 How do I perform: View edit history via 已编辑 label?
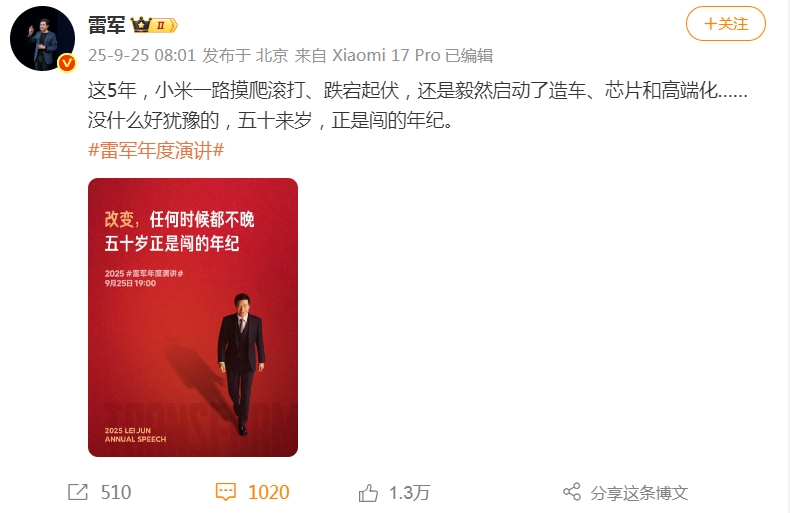pos(469,55)
